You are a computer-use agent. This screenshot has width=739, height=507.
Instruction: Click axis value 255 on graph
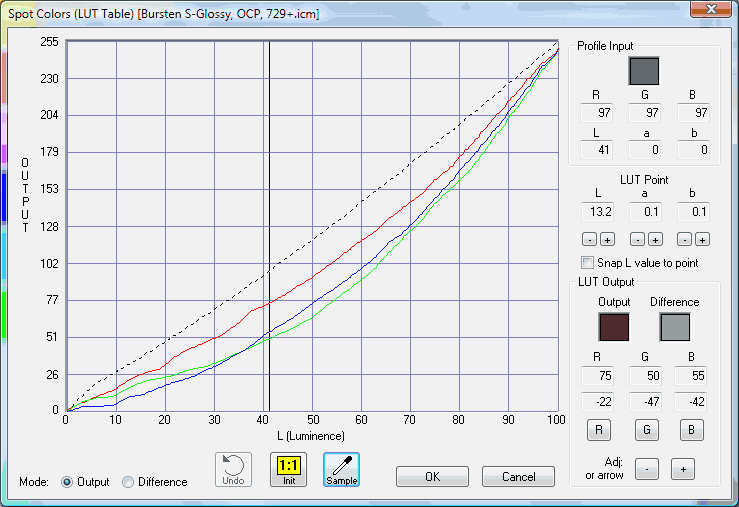tap(49, 42)
